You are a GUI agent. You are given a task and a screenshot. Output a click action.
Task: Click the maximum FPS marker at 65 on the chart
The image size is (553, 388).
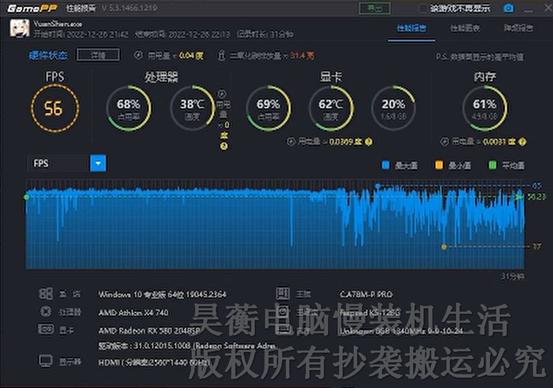tap(378, 186)
